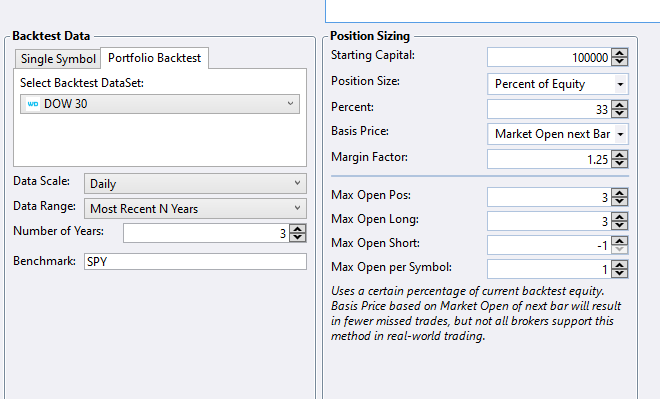The height and width of the screenshot is (399, 660).
Task: Increase Max Open Short with up arrow
Action: [620, 241]
